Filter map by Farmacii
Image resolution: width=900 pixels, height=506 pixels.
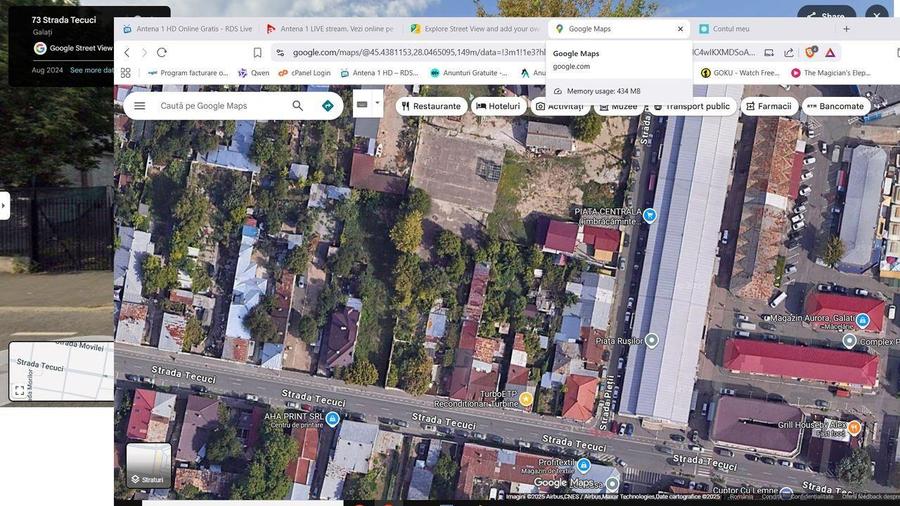click(769, 106)
